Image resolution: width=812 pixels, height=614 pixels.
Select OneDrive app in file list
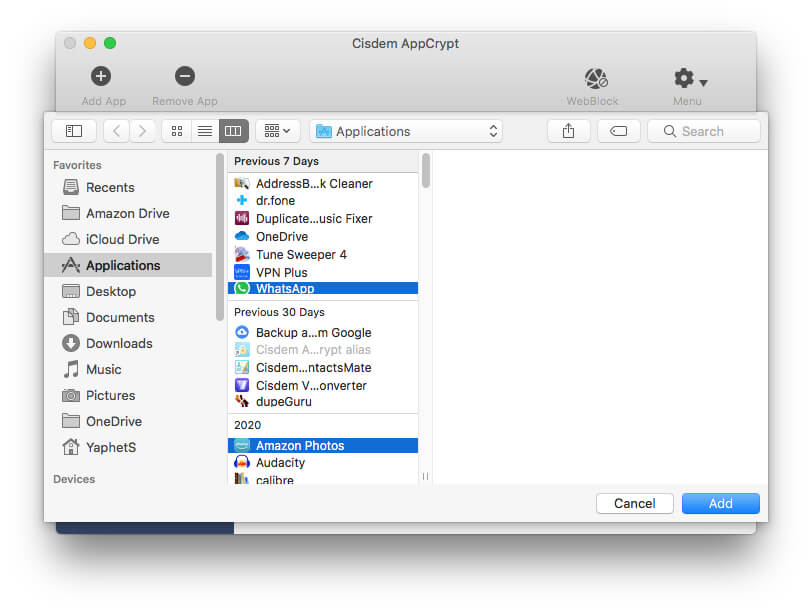pyautogui.click(x=323, y=237)
